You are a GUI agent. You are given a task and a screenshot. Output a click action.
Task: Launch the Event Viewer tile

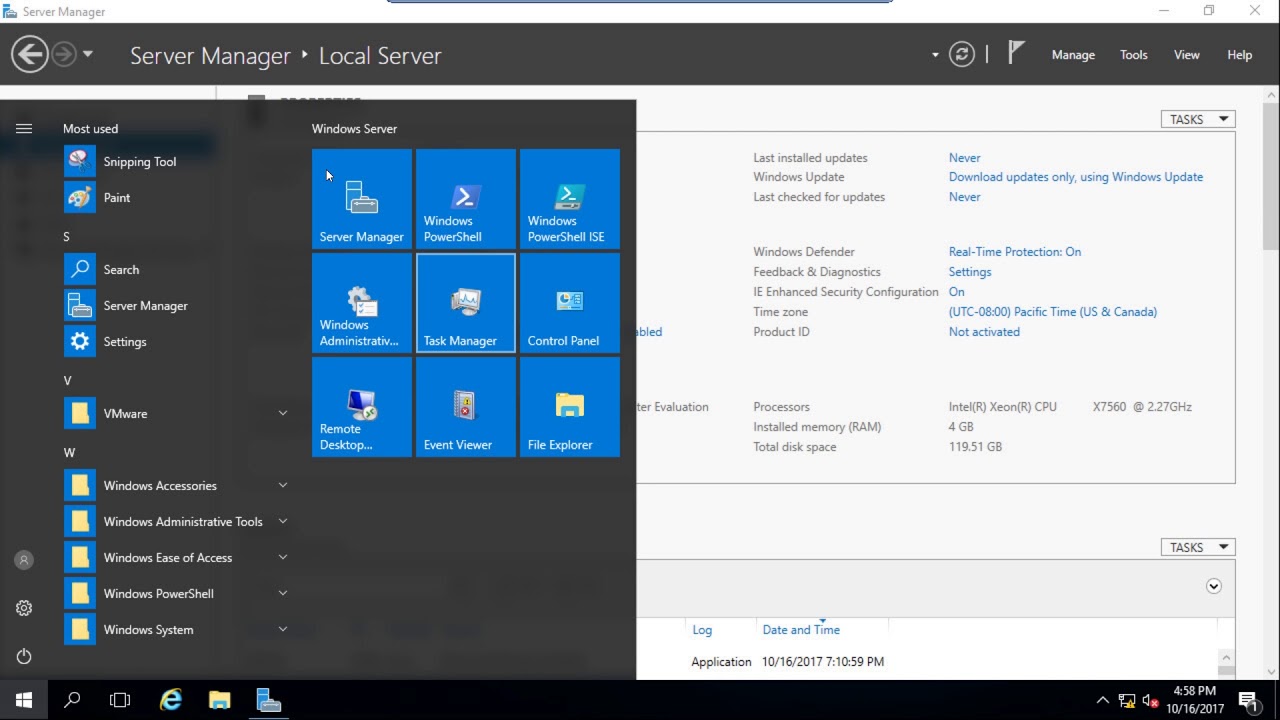[x=466, y=407]
